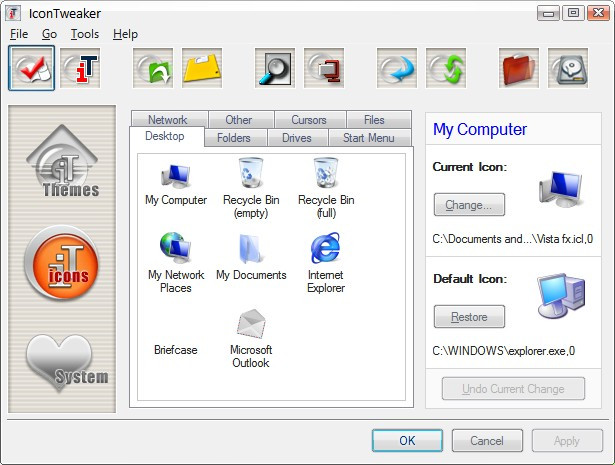Click the current icon monitor preview
This screenshot has height=465, width=615.
click(561, 189)
